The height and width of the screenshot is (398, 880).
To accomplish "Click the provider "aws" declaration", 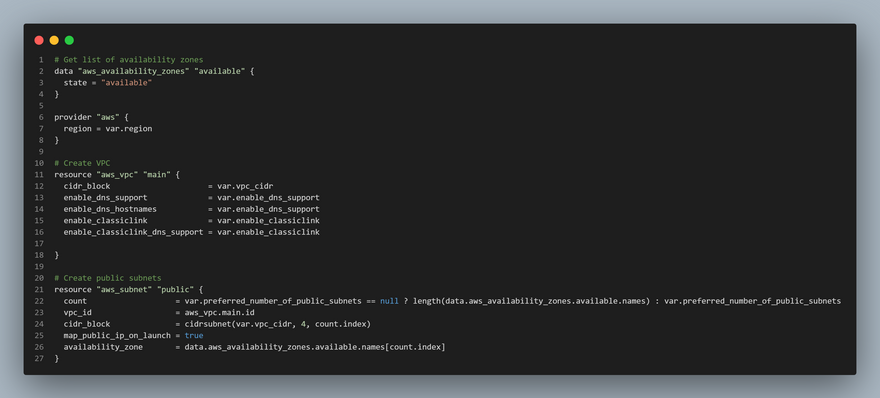I will point(91,117).
